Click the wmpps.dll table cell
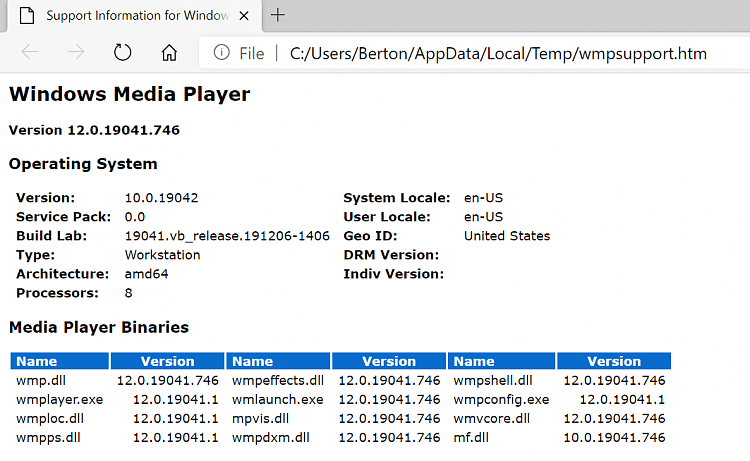 [48, 438]
